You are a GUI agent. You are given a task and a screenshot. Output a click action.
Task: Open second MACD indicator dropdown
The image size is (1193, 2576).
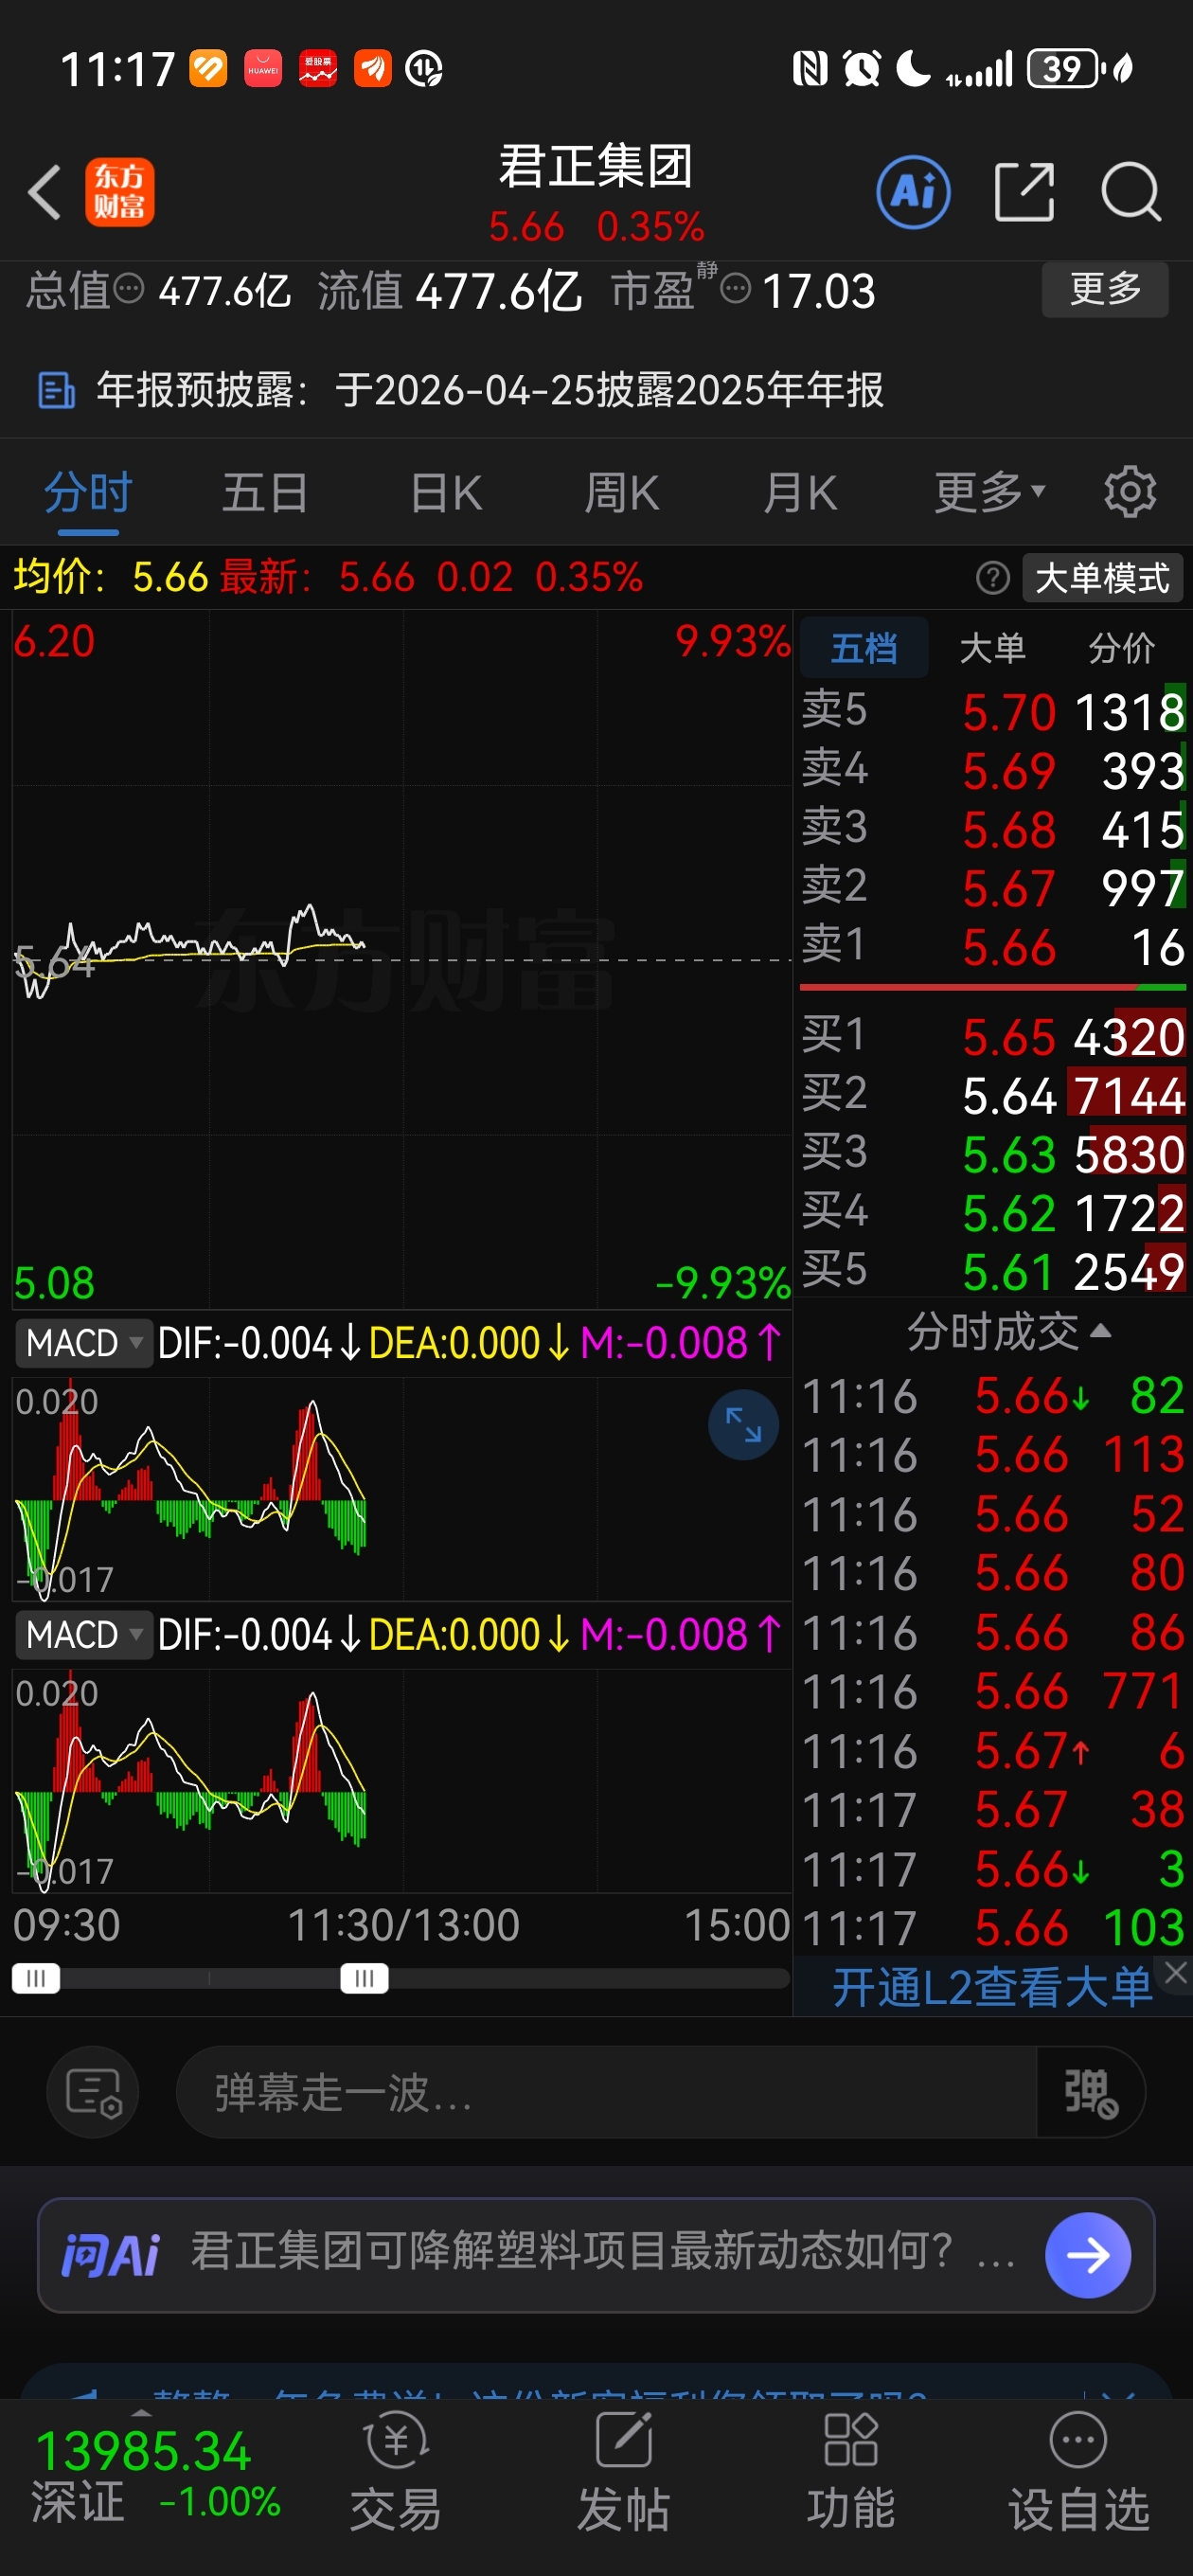pos(84,1635)
